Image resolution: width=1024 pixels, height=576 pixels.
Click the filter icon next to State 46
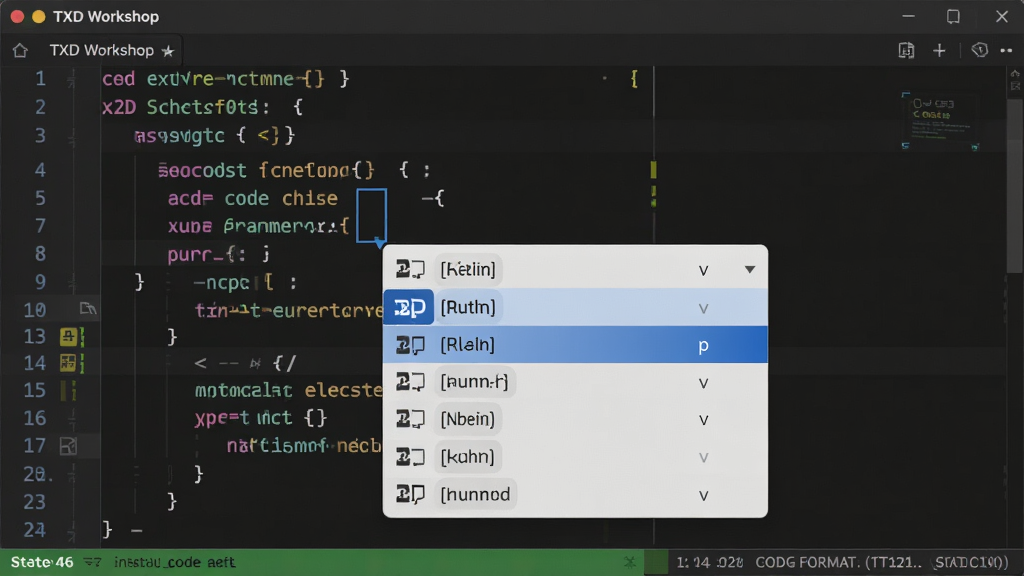tap(92, 562)
